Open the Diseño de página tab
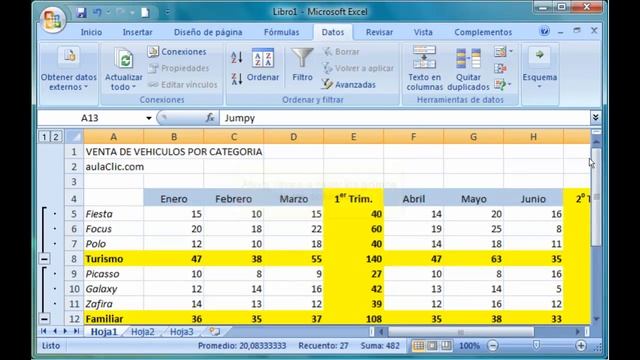This screenshot has height=360, width=640. [208, 32]
